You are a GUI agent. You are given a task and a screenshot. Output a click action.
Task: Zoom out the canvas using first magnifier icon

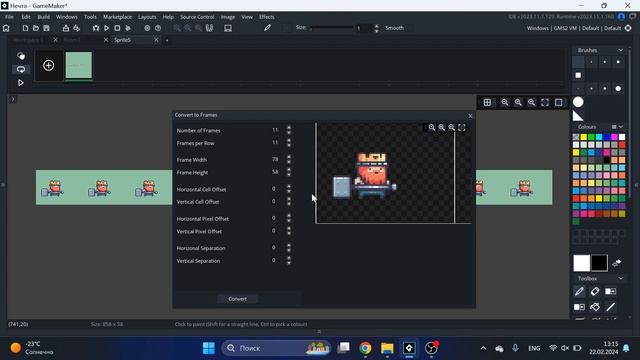505,102
